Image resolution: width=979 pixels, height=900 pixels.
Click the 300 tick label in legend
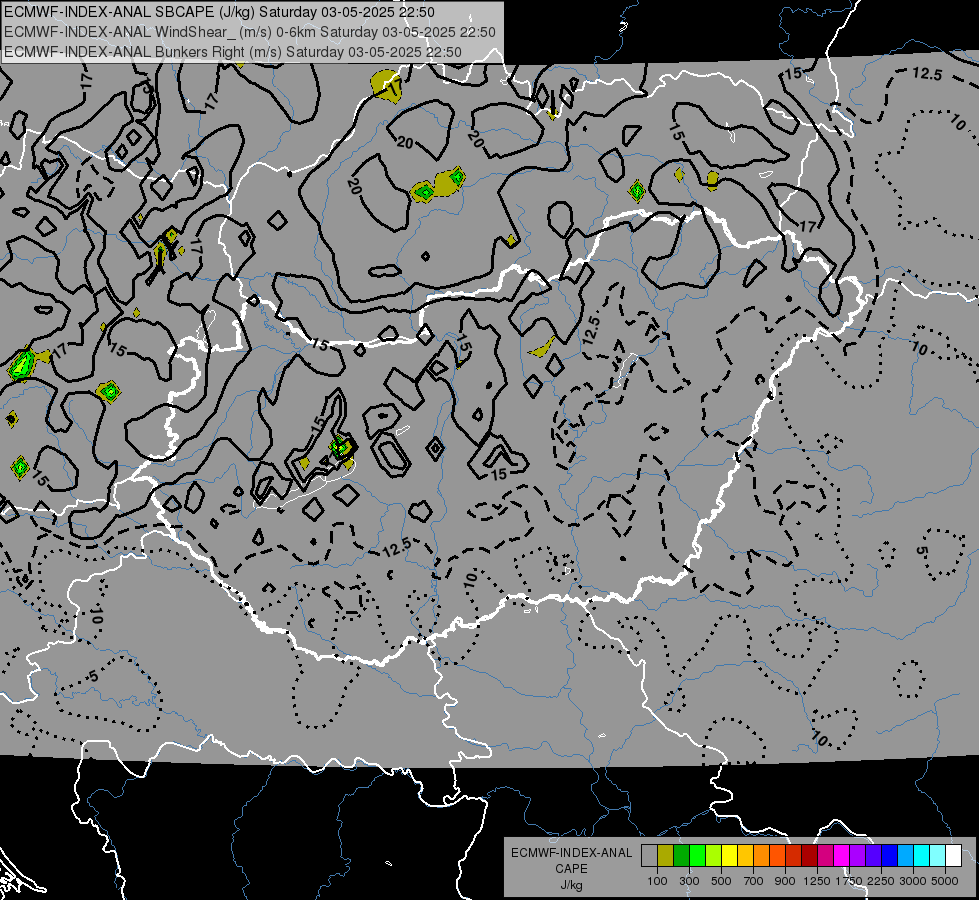(x=689, y=881)
